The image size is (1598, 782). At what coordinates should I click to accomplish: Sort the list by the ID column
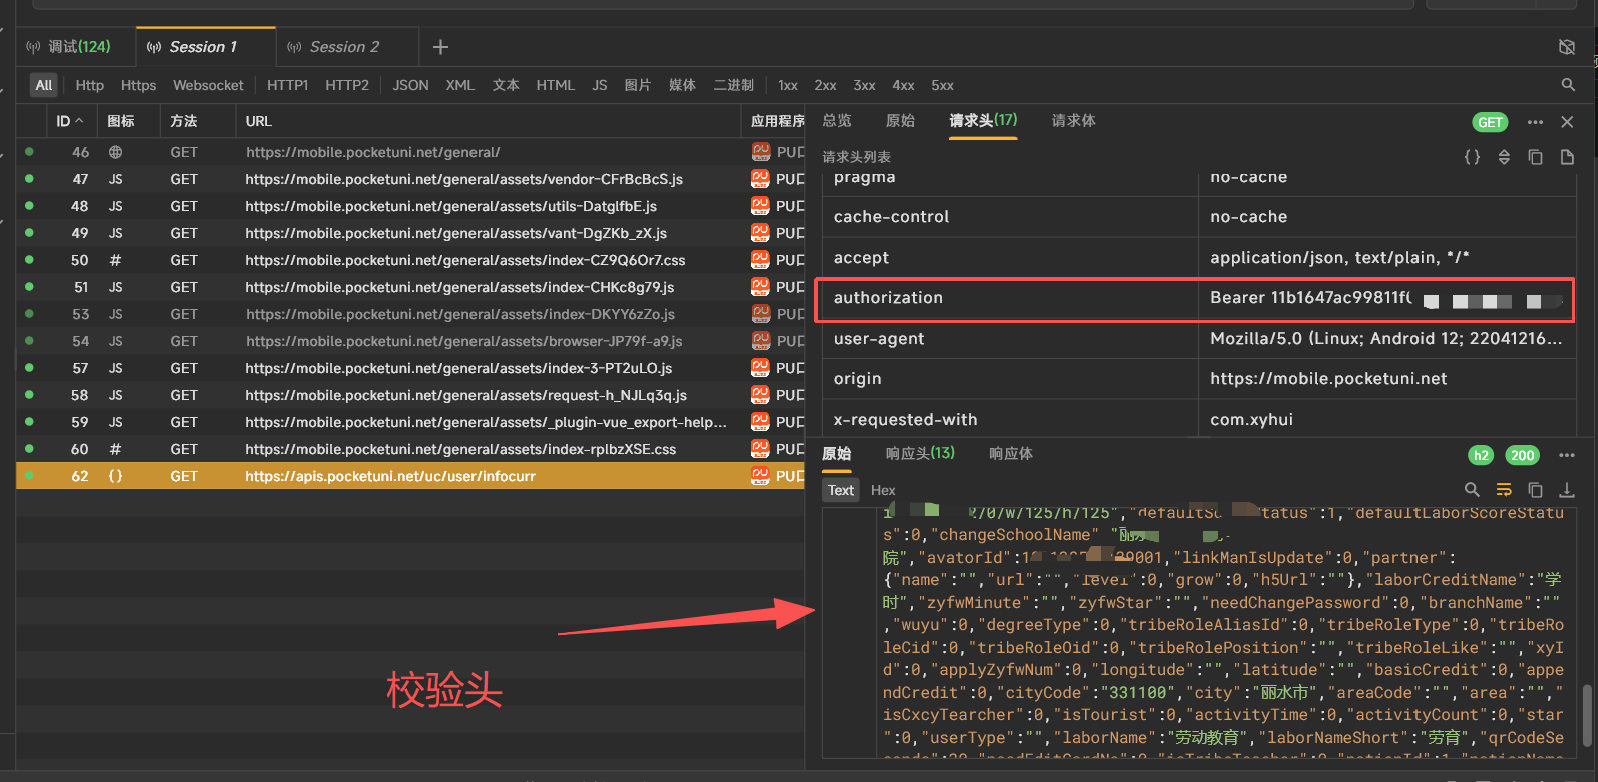pos(69,121)
